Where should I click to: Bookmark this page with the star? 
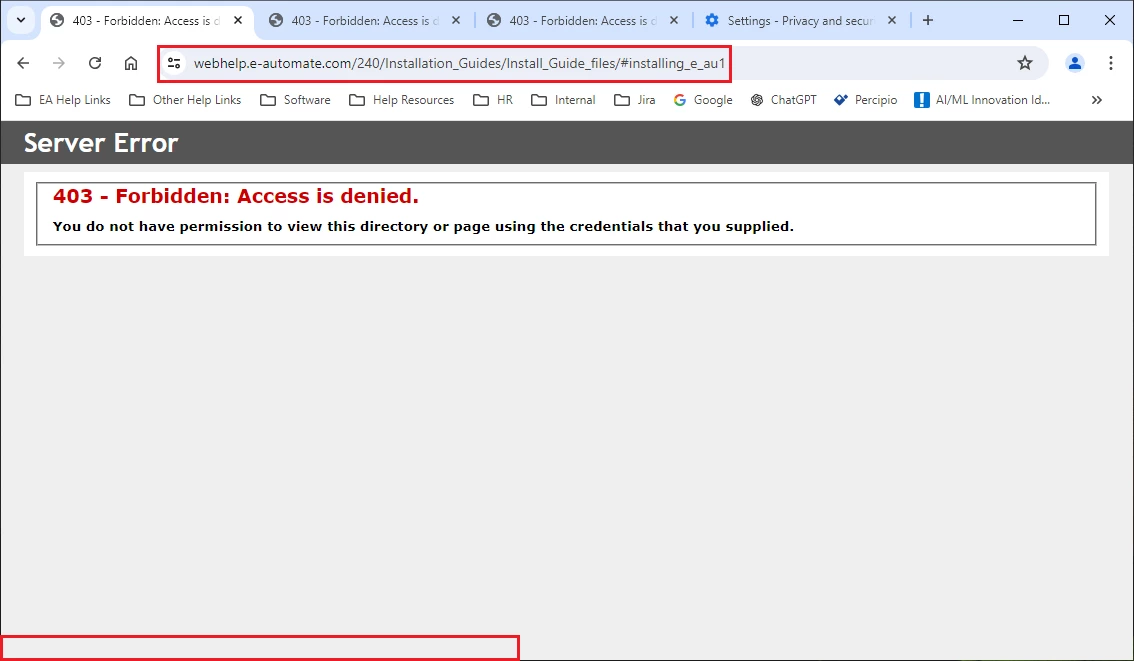tap(1025, 63)
